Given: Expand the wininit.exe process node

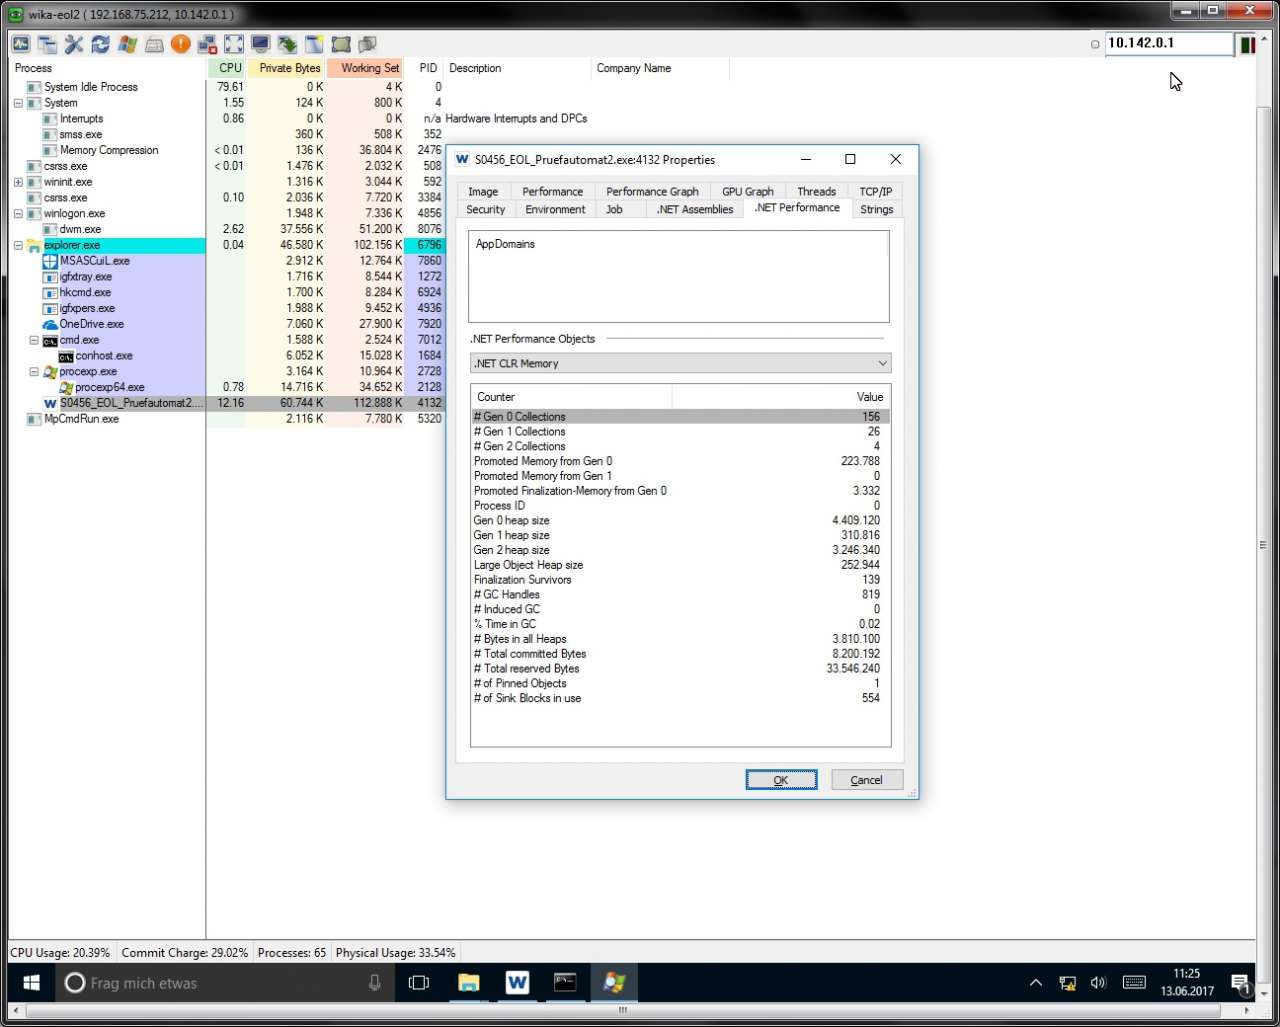Looking at the screenshot, I should coord(18,182).
